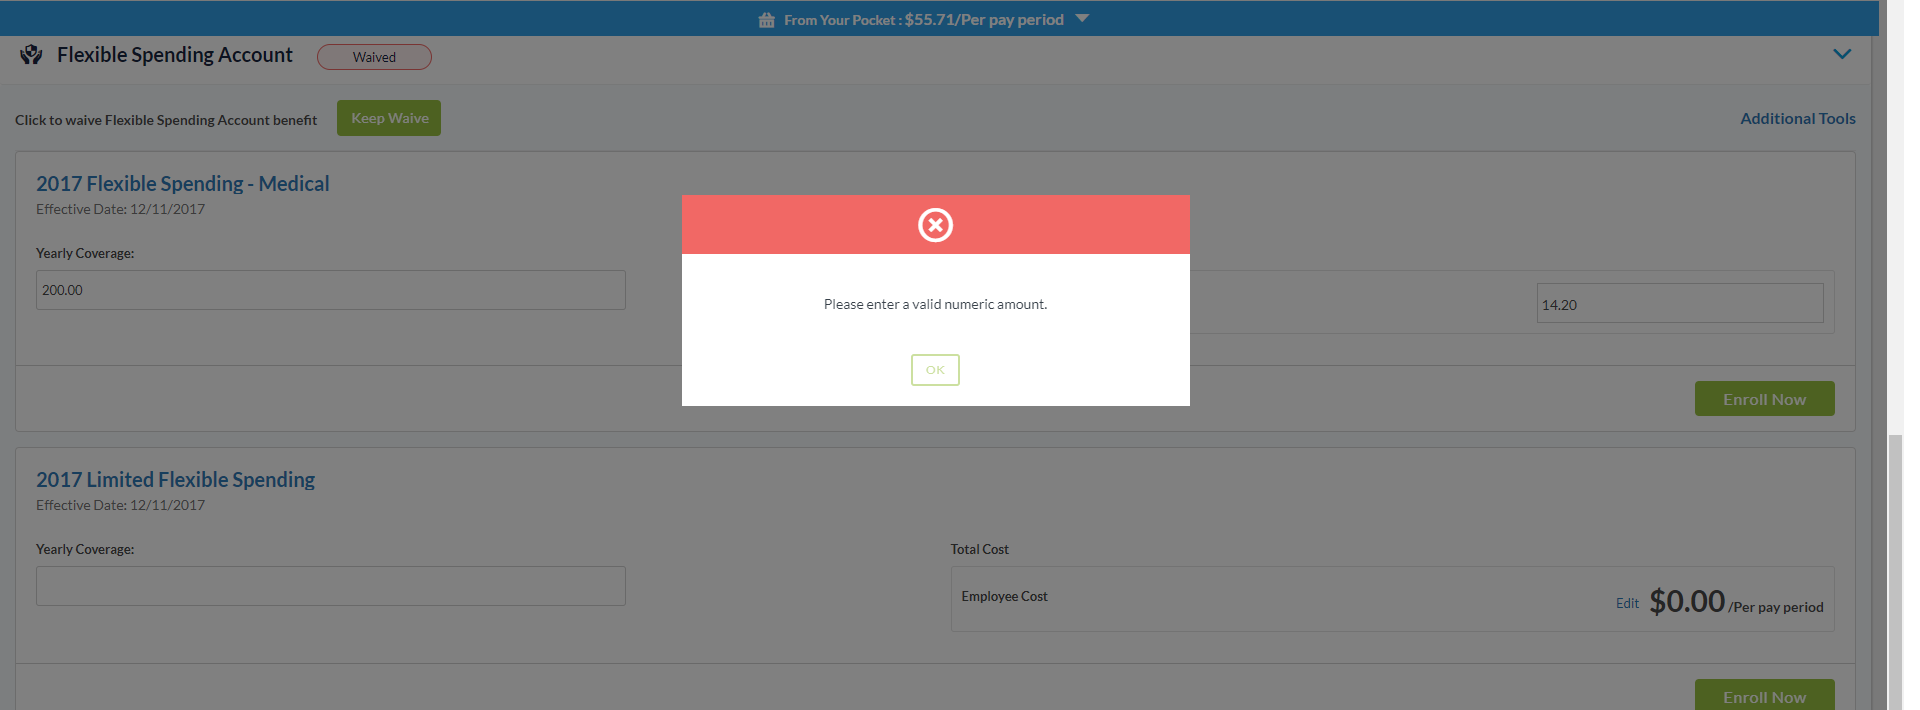Click the Waived status badge

tap(374, 57)
